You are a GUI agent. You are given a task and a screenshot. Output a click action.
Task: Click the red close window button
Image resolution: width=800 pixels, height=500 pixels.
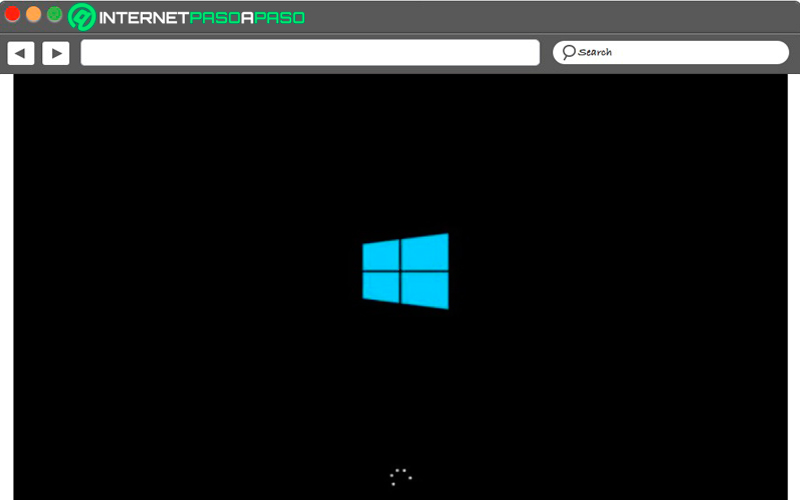tap(12, 14)
